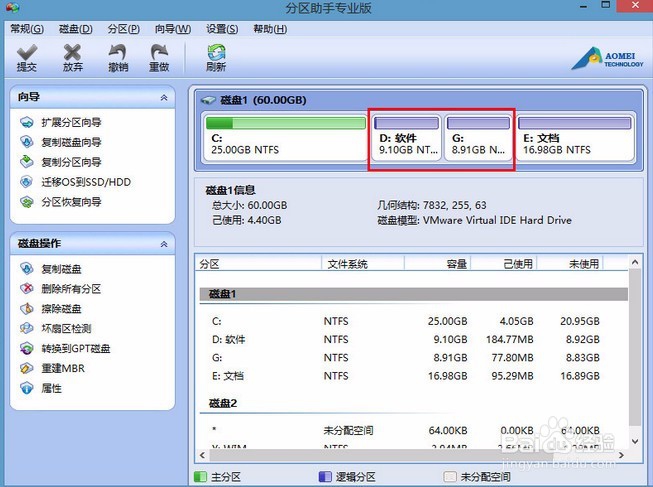This screenshot has width=653, height=487.
Task: Choose 重建MBR operation
Action: pos(63,368)
